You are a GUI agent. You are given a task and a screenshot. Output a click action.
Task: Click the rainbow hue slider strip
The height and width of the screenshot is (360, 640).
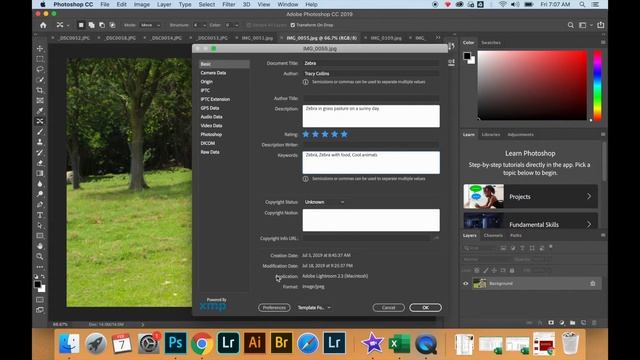click(598, 86)
